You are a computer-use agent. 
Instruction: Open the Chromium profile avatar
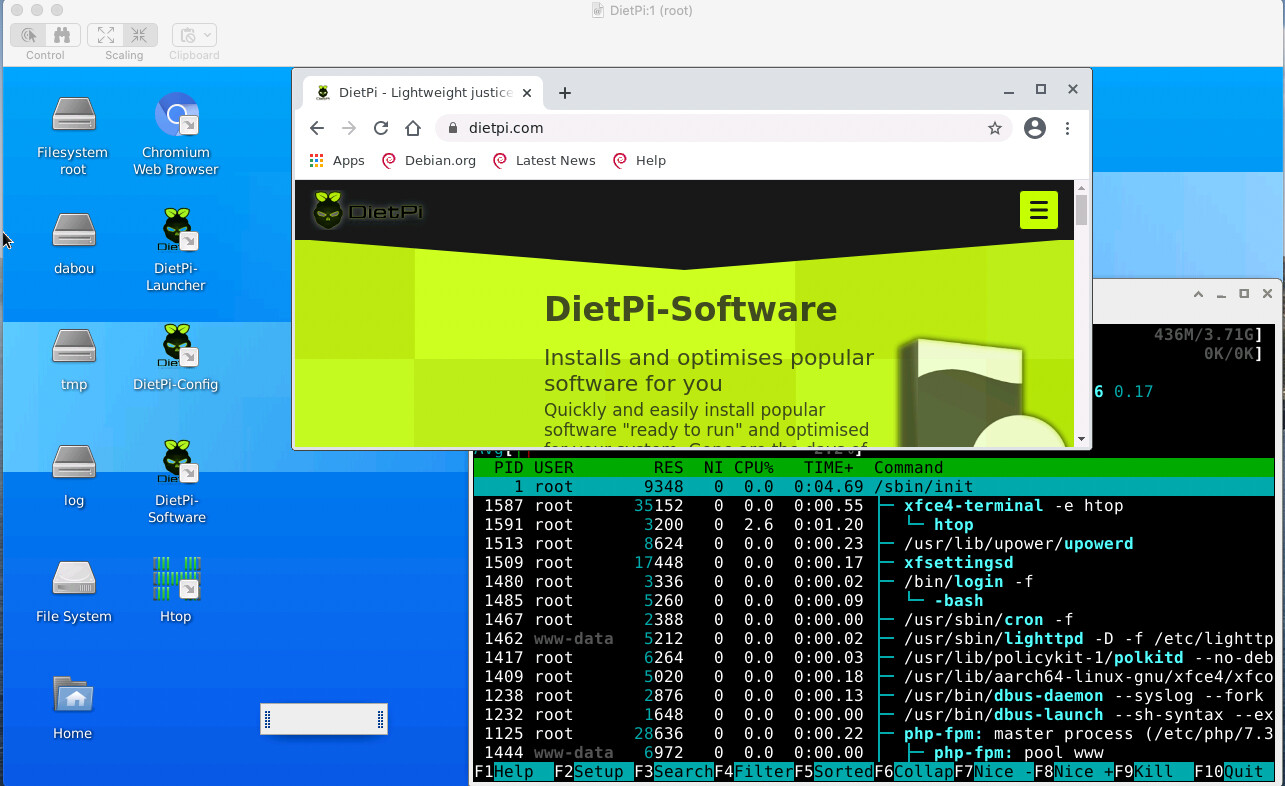pos(1035,128)
